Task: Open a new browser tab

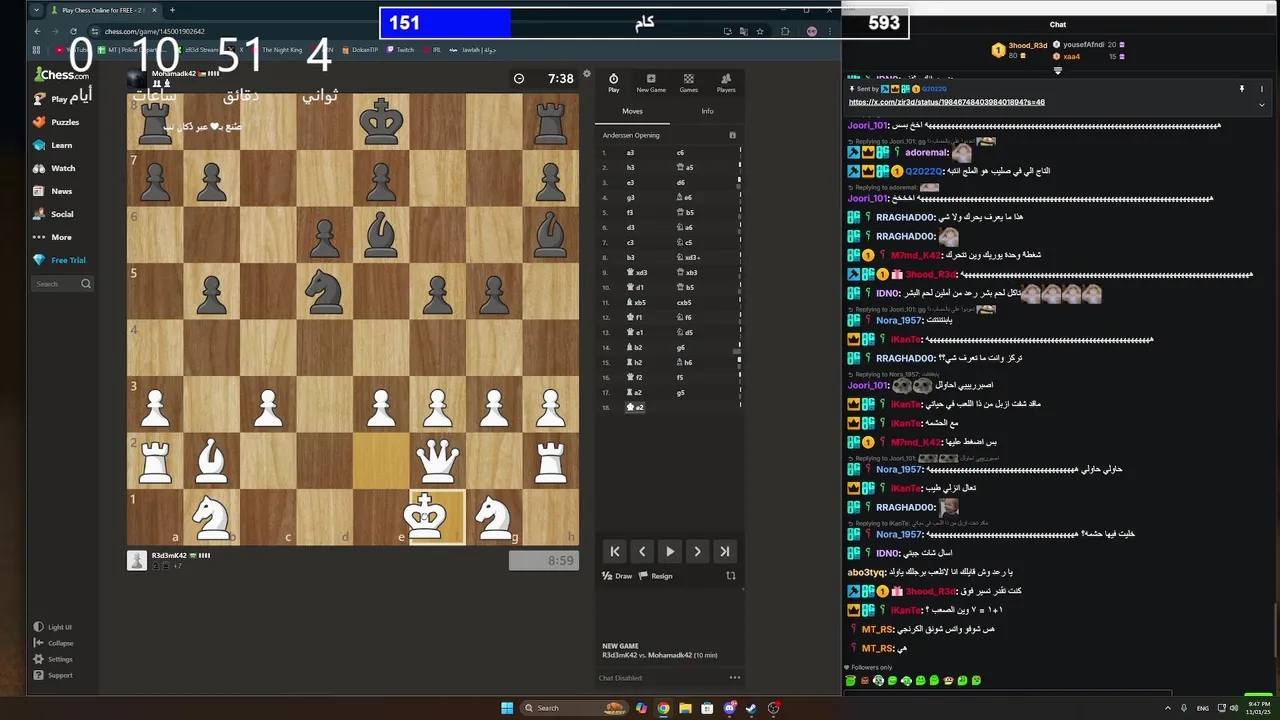Action: 171,10
